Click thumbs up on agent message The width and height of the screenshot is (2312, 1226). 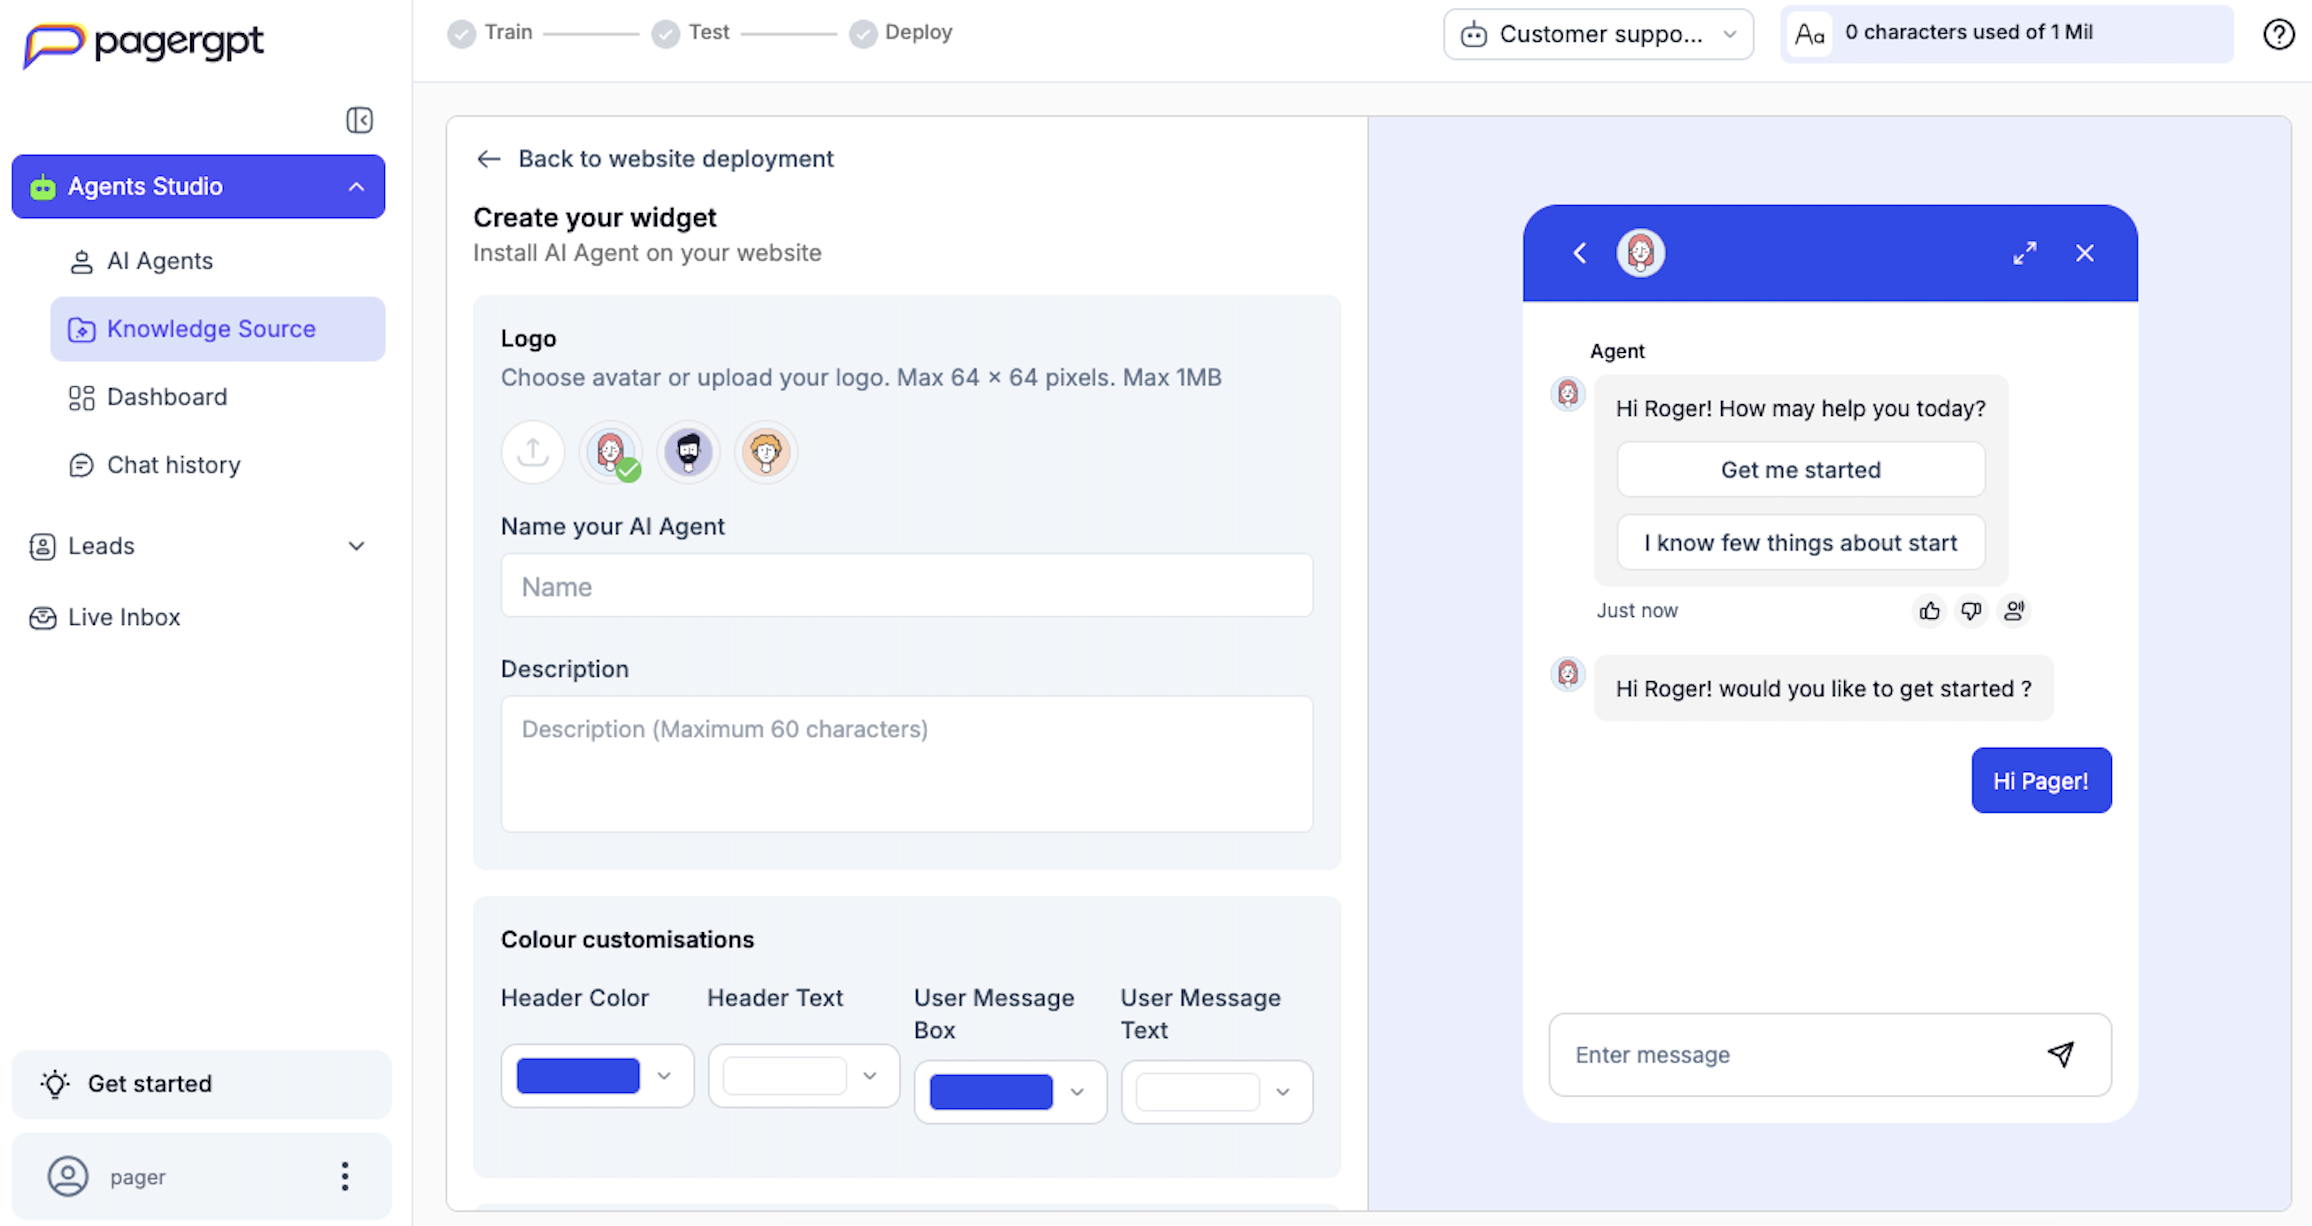coord(1929,611)
